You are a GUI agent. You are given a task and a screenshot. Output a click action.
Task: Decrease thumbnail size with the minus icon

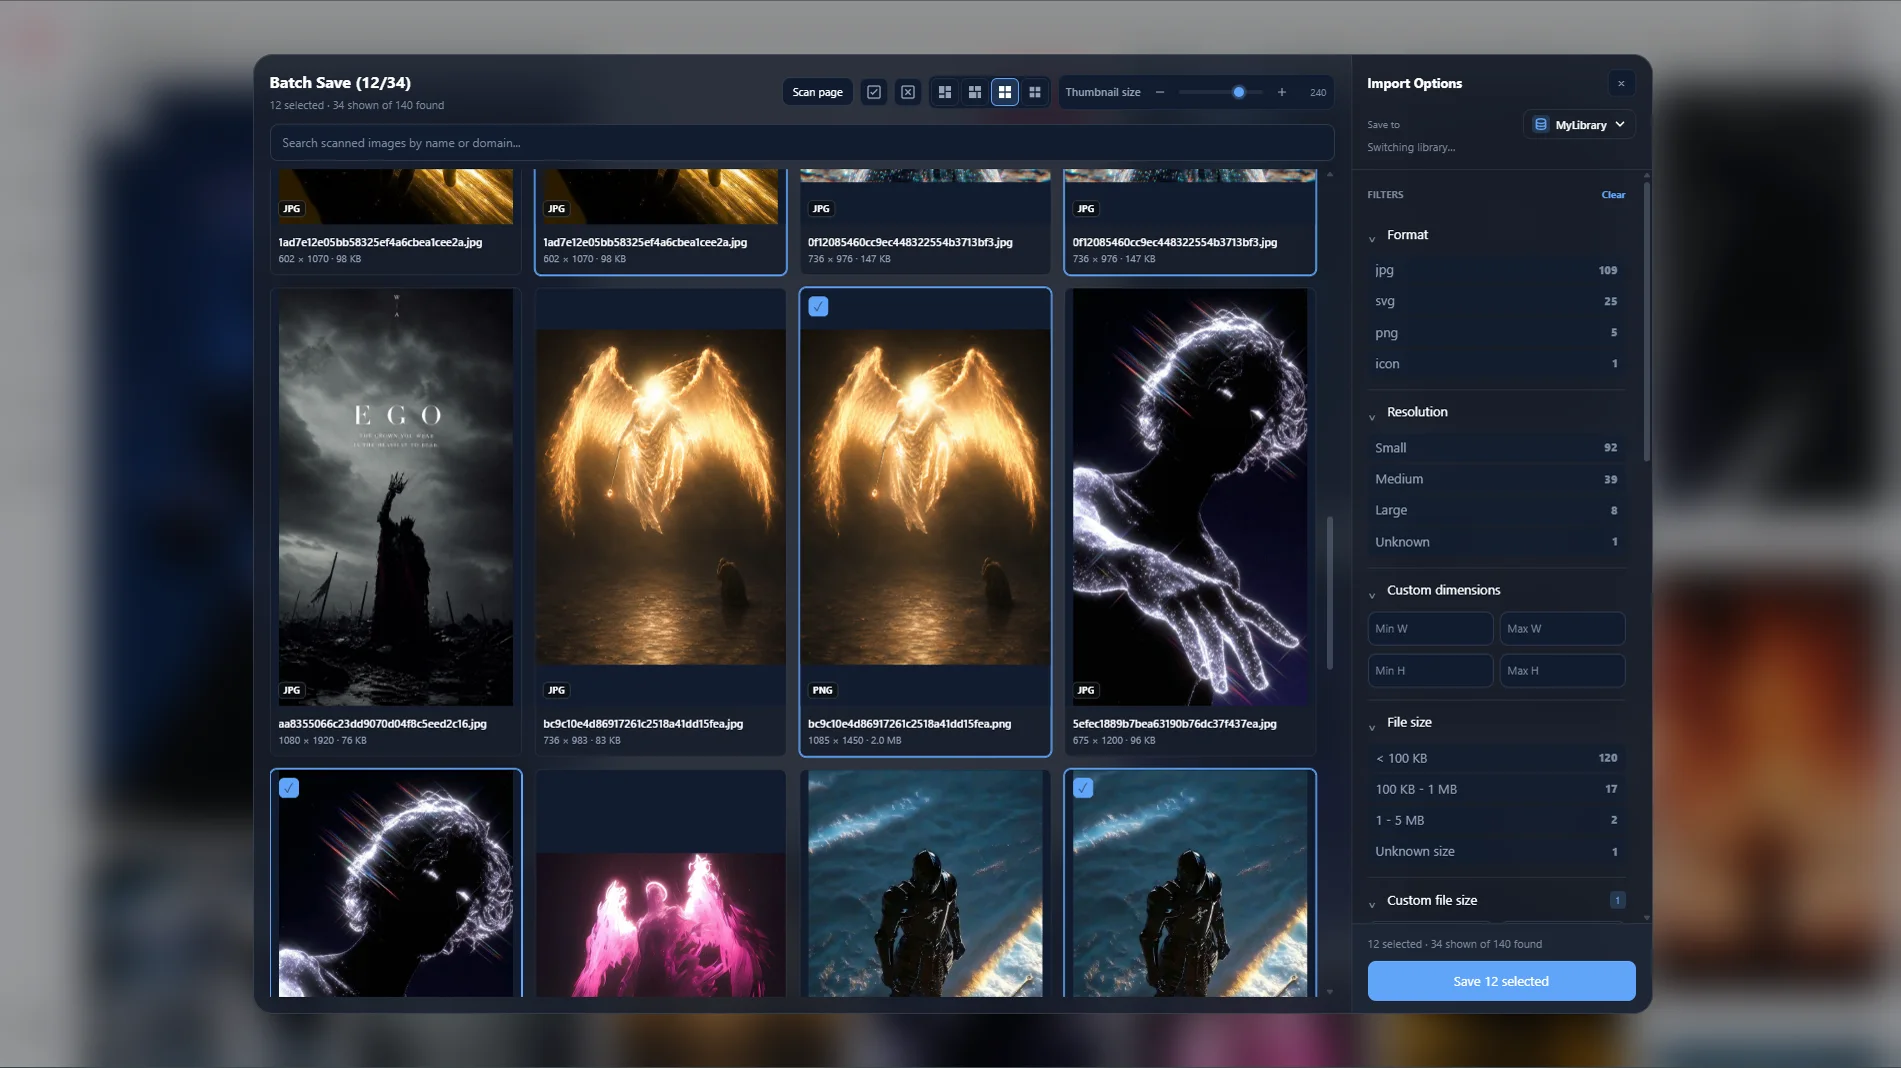coord(1160,92)
